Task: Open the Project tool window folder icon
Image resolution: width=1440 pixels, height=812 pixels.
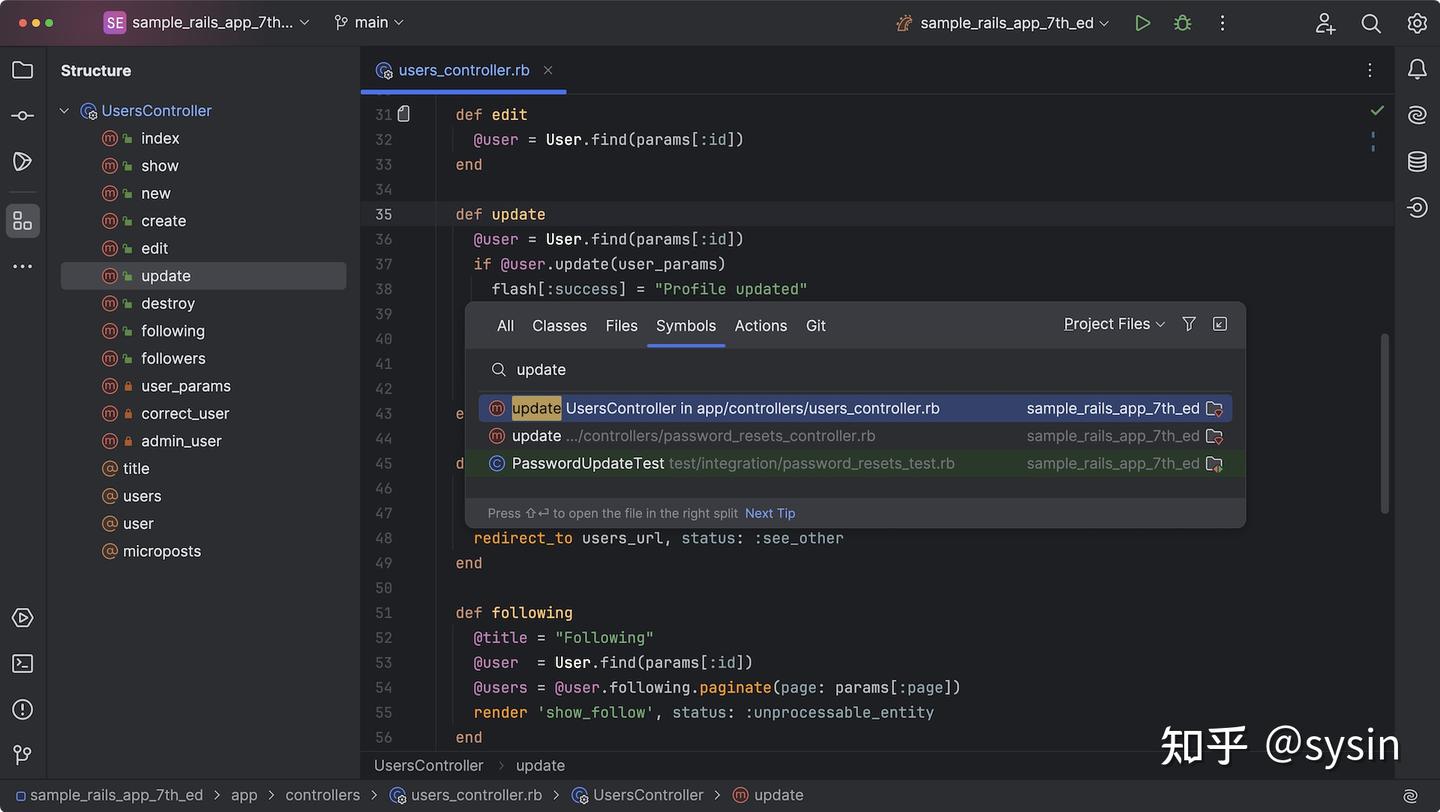Action: pyautogui.click(x=22, y=70)
